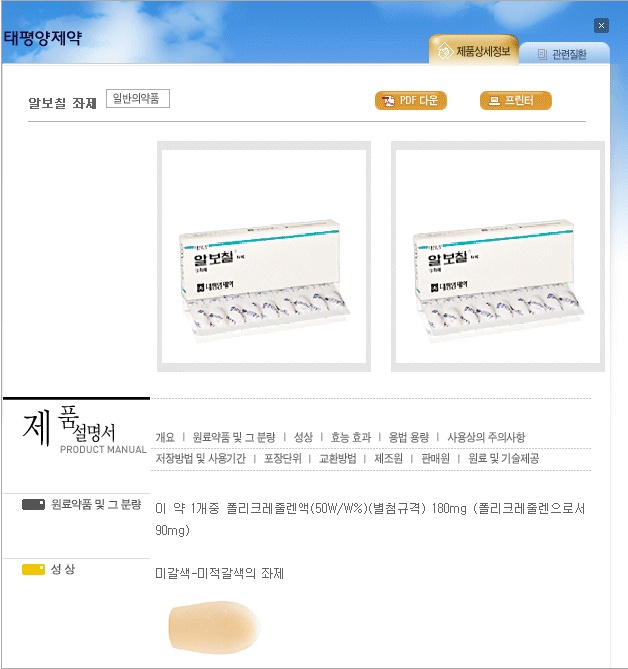Click the PDF 다운 download button
This screenshot has width=628, height=669.
(x=410, y=101)
